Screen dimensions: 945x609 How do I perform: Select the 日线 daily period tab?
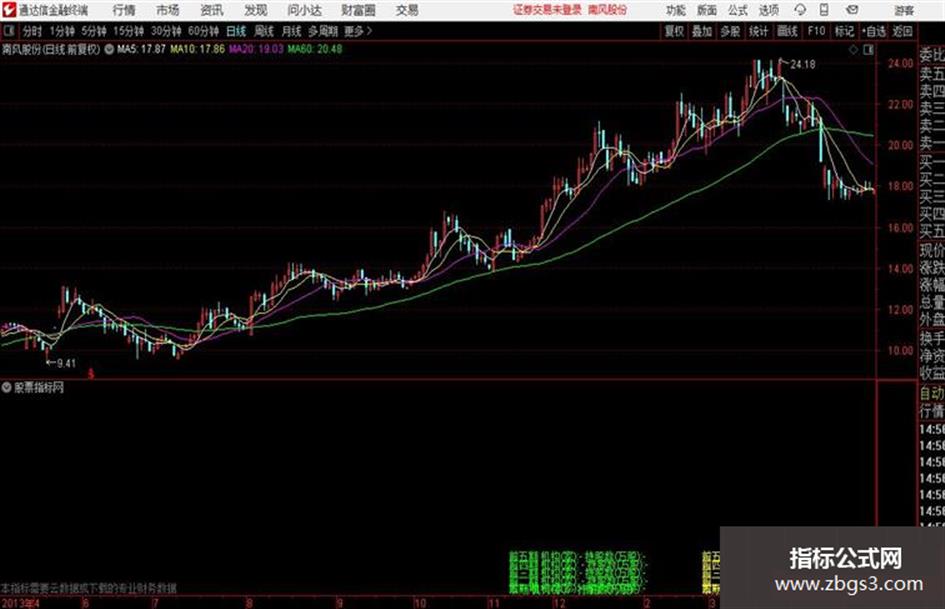pyautogui.click(x=236, y=31)
